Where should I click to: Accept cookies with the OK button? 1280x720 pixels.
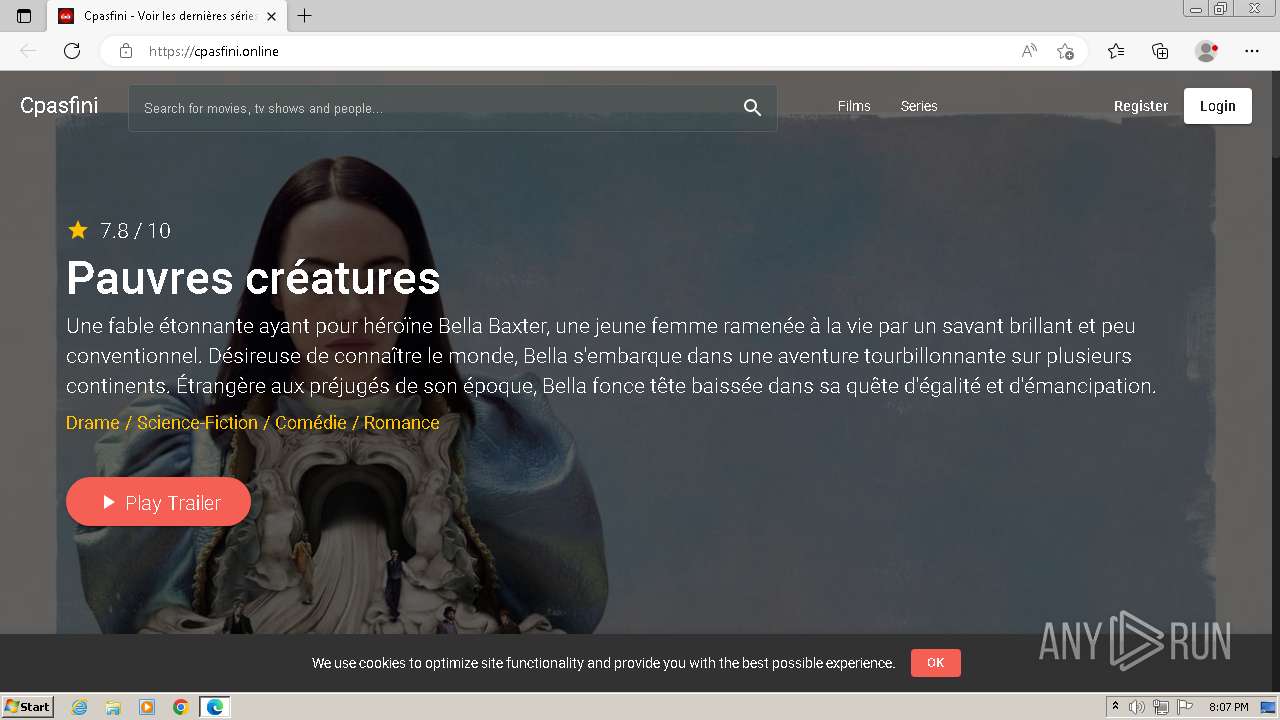click(x=935, y=663)
